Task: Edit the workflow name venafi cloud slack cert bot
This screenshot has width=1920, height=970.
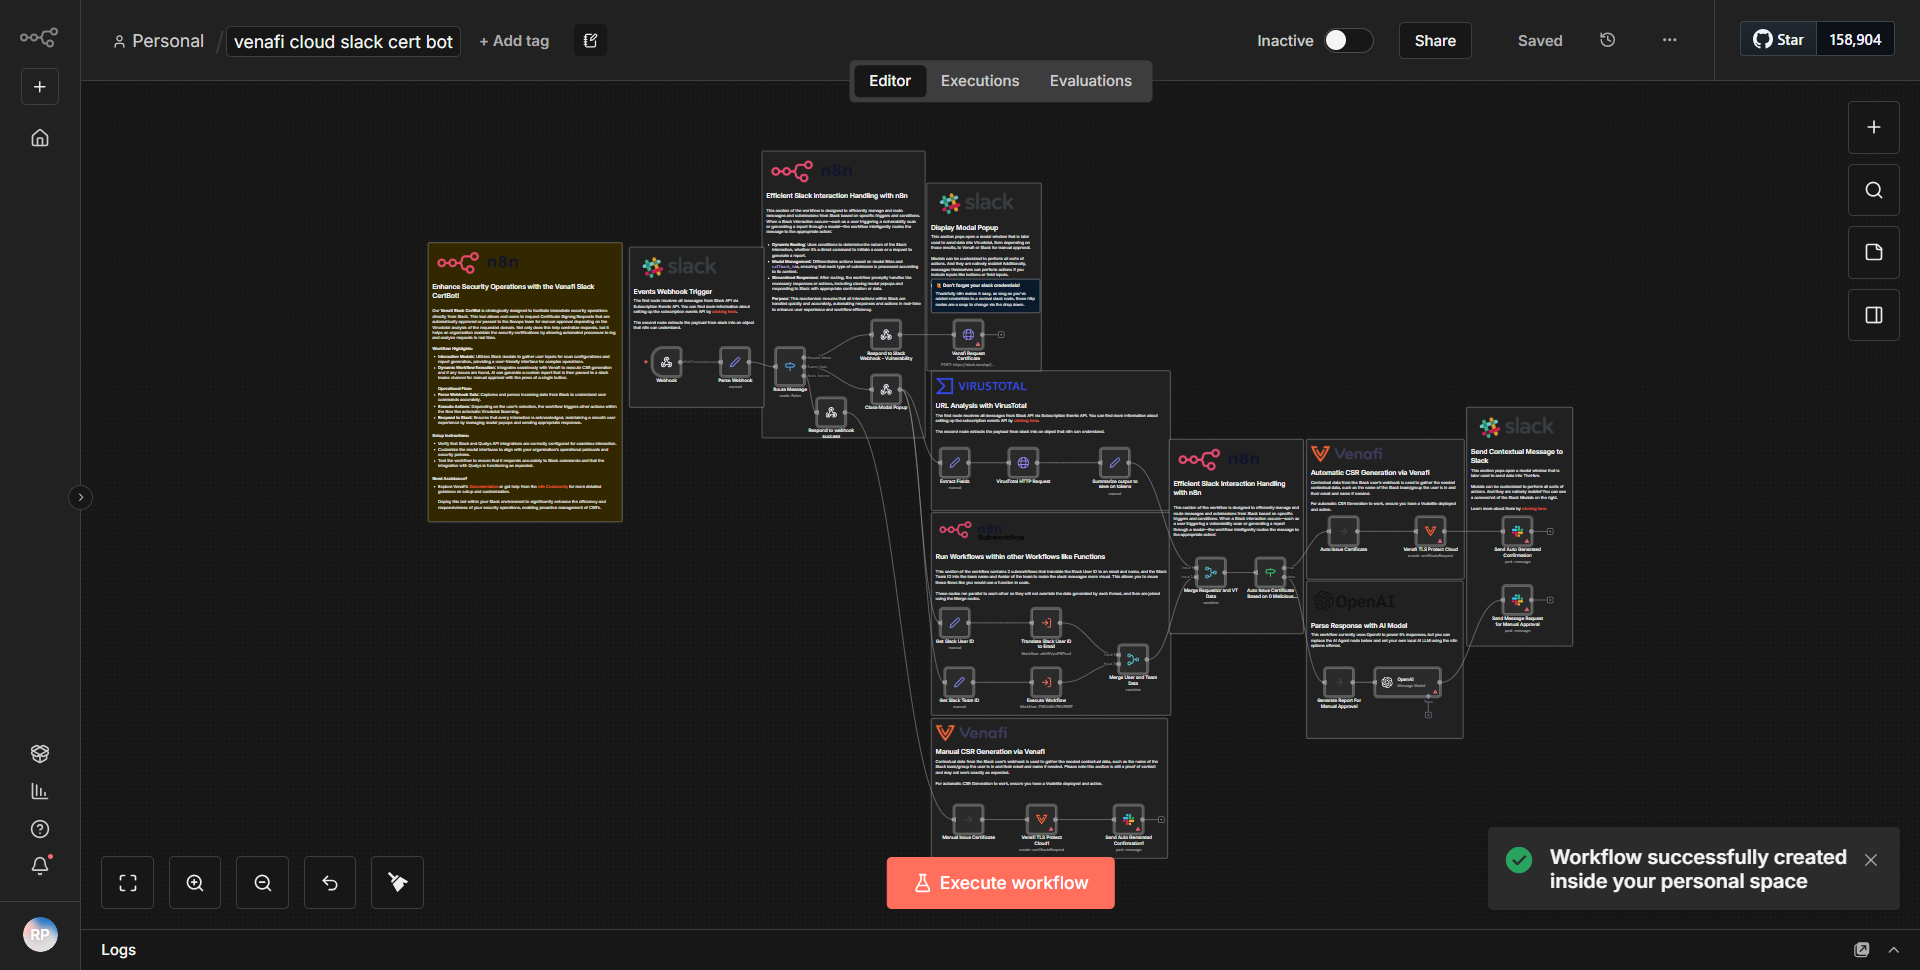Action: coord(343,41)
